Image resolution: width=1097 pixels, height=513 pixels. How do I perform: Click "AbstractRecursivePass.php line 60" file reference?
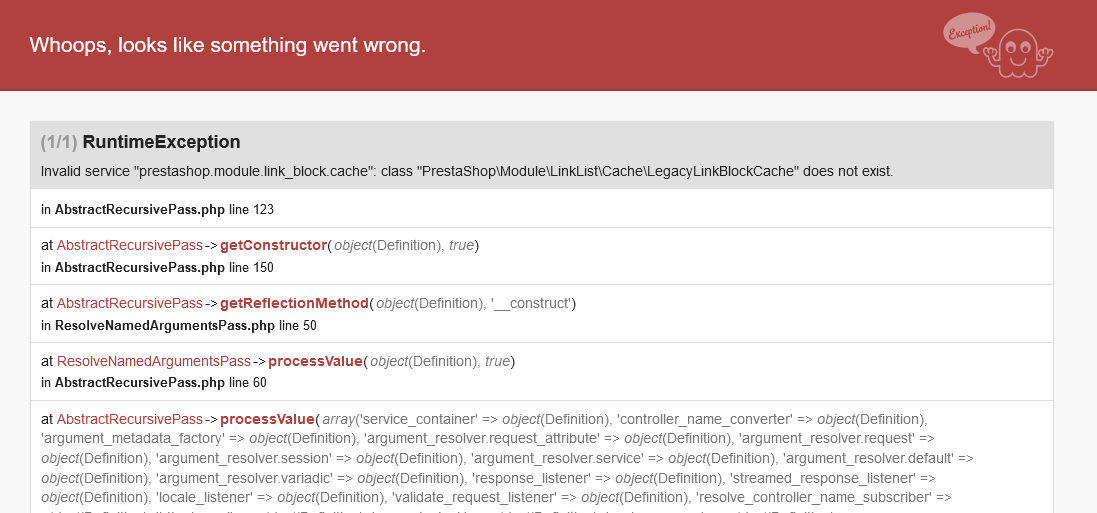161,383
